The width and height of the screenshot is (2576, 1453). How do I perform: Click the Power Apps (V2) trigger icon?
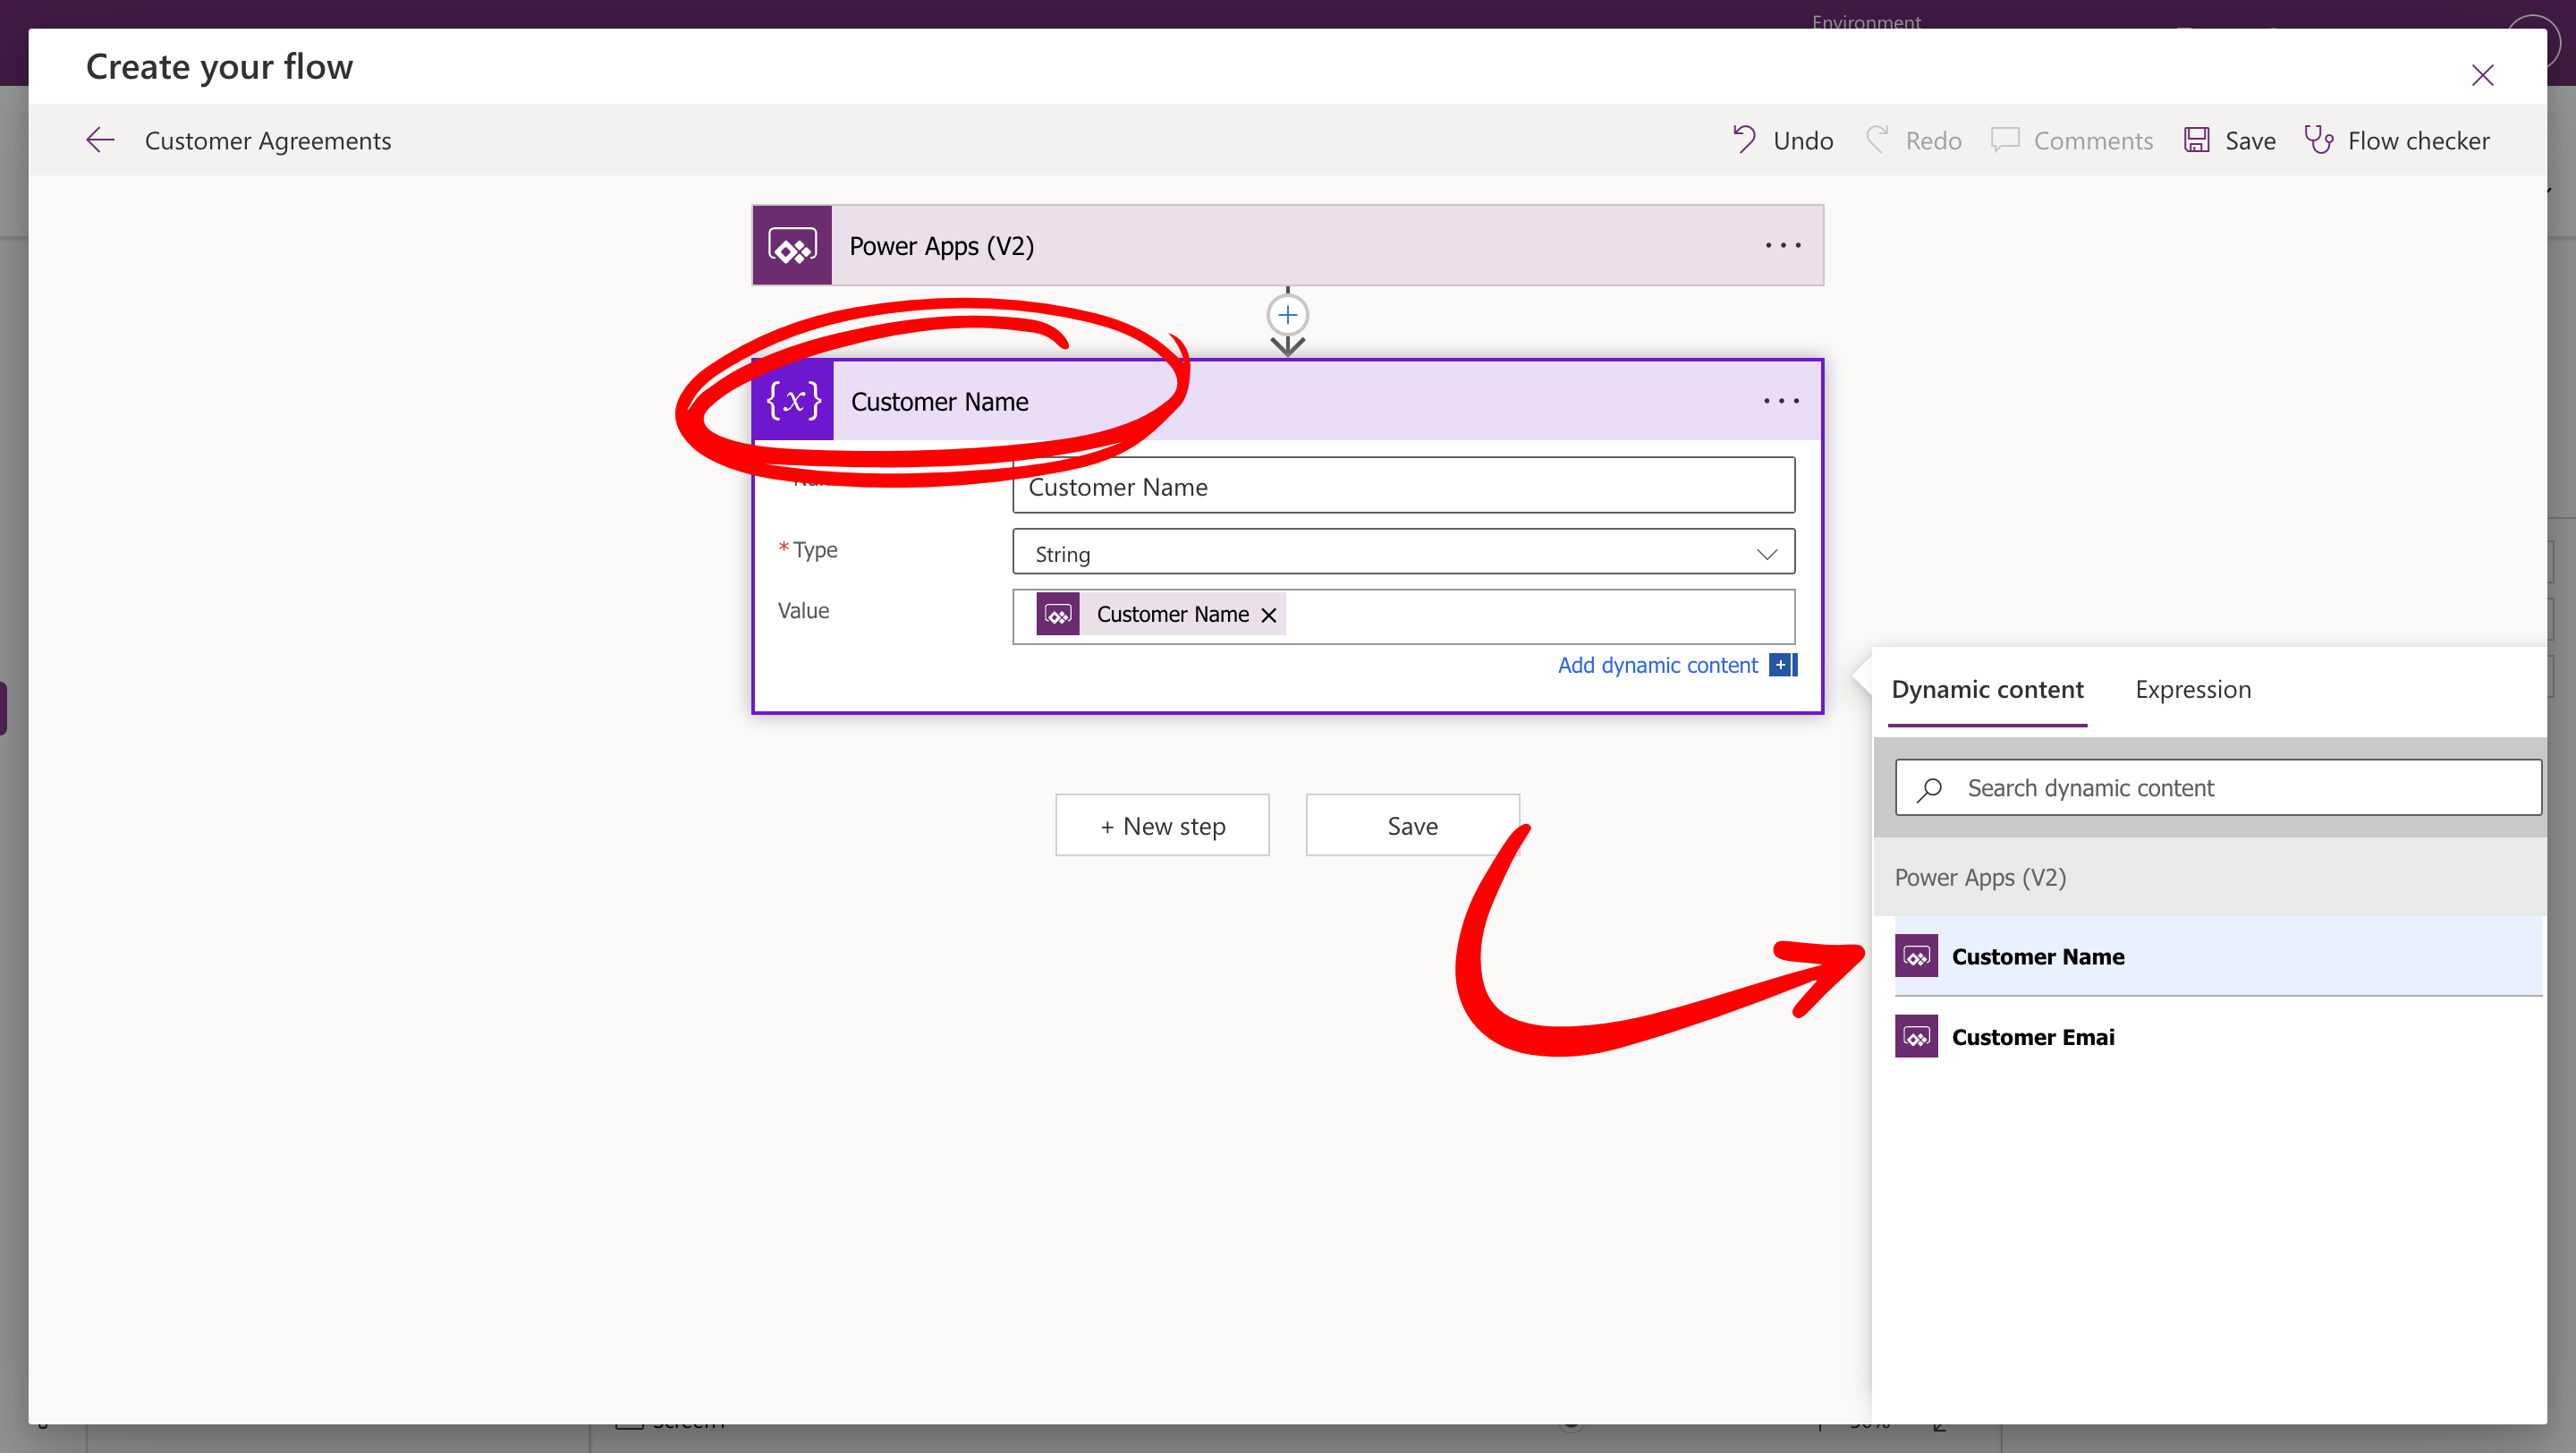point(792,246)
